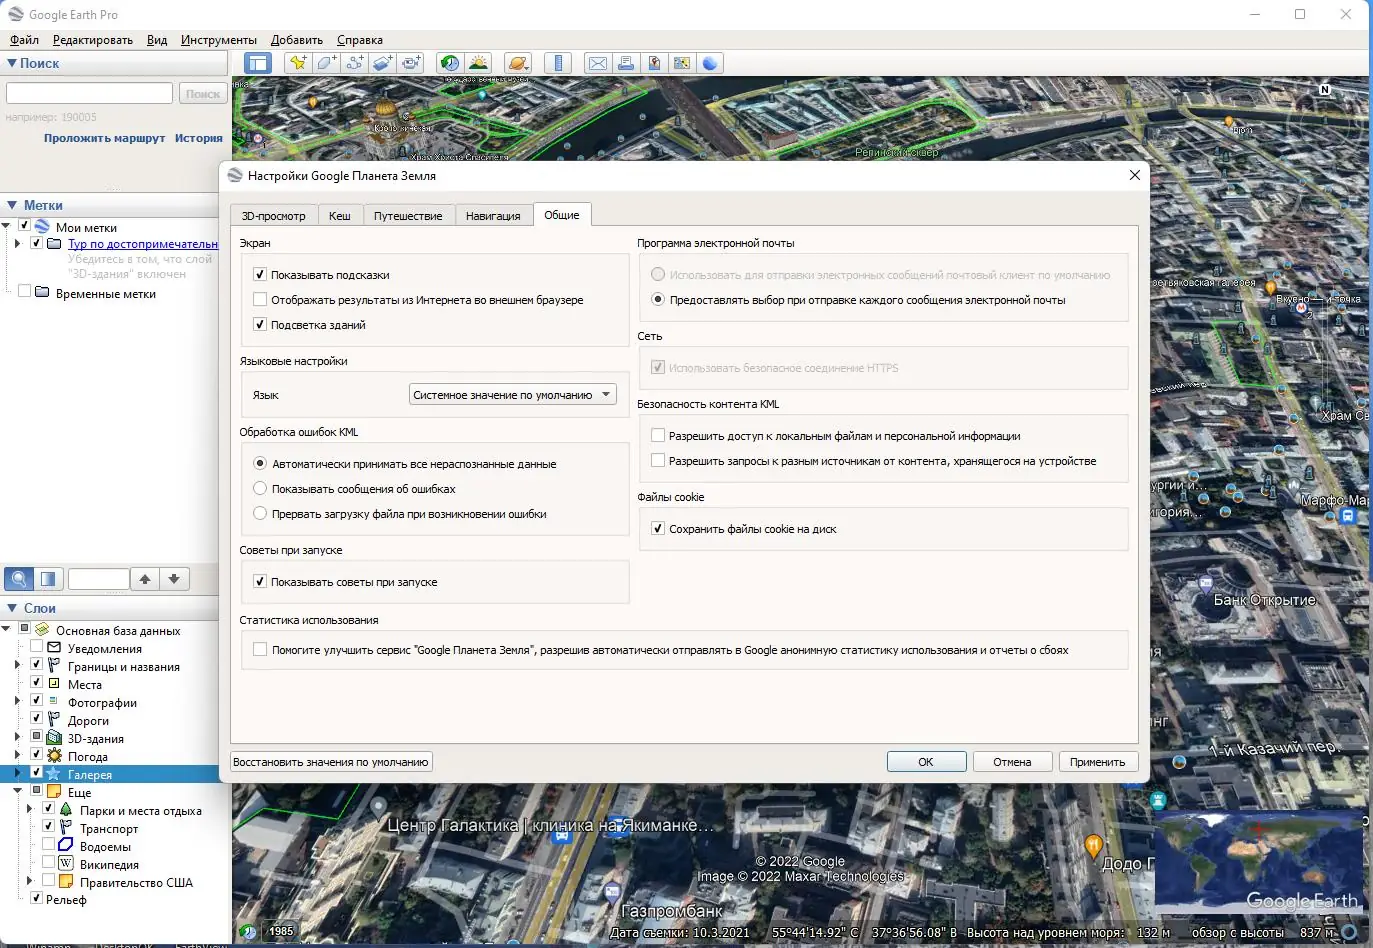Viewport: 1373px width, 948px height.
Task: Switch to the 'Навигация' tab
Action: (493, 216)
